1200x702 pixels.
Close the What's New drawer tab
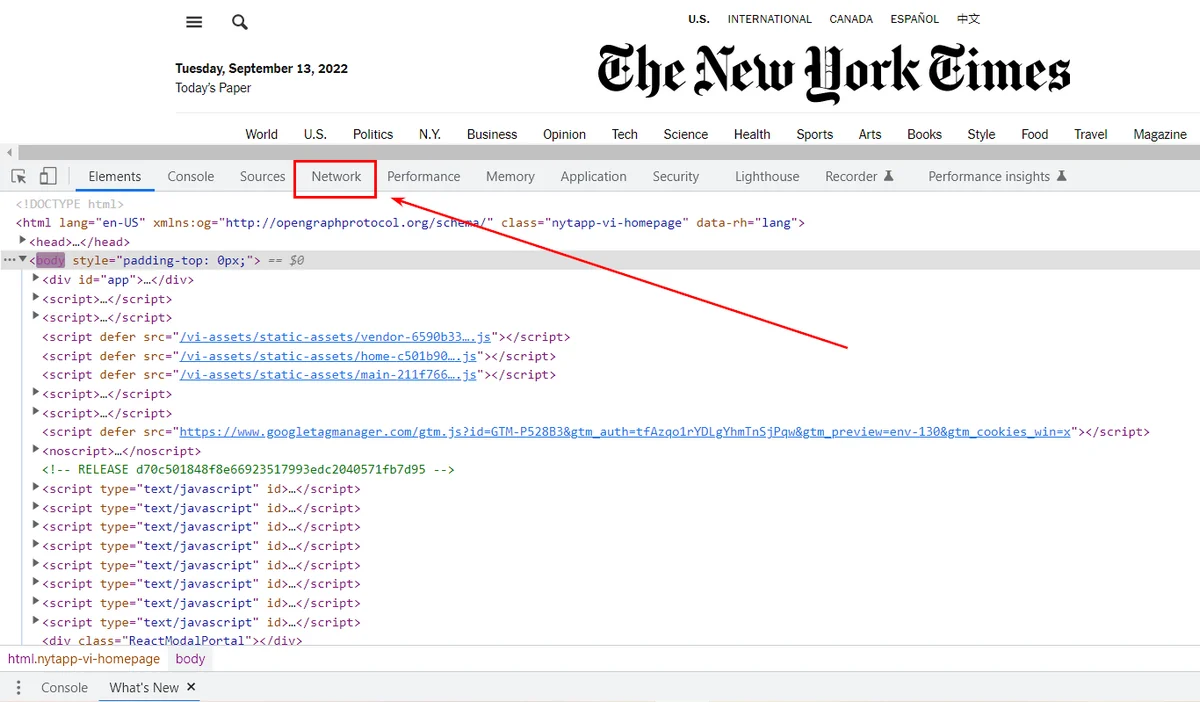191,687
